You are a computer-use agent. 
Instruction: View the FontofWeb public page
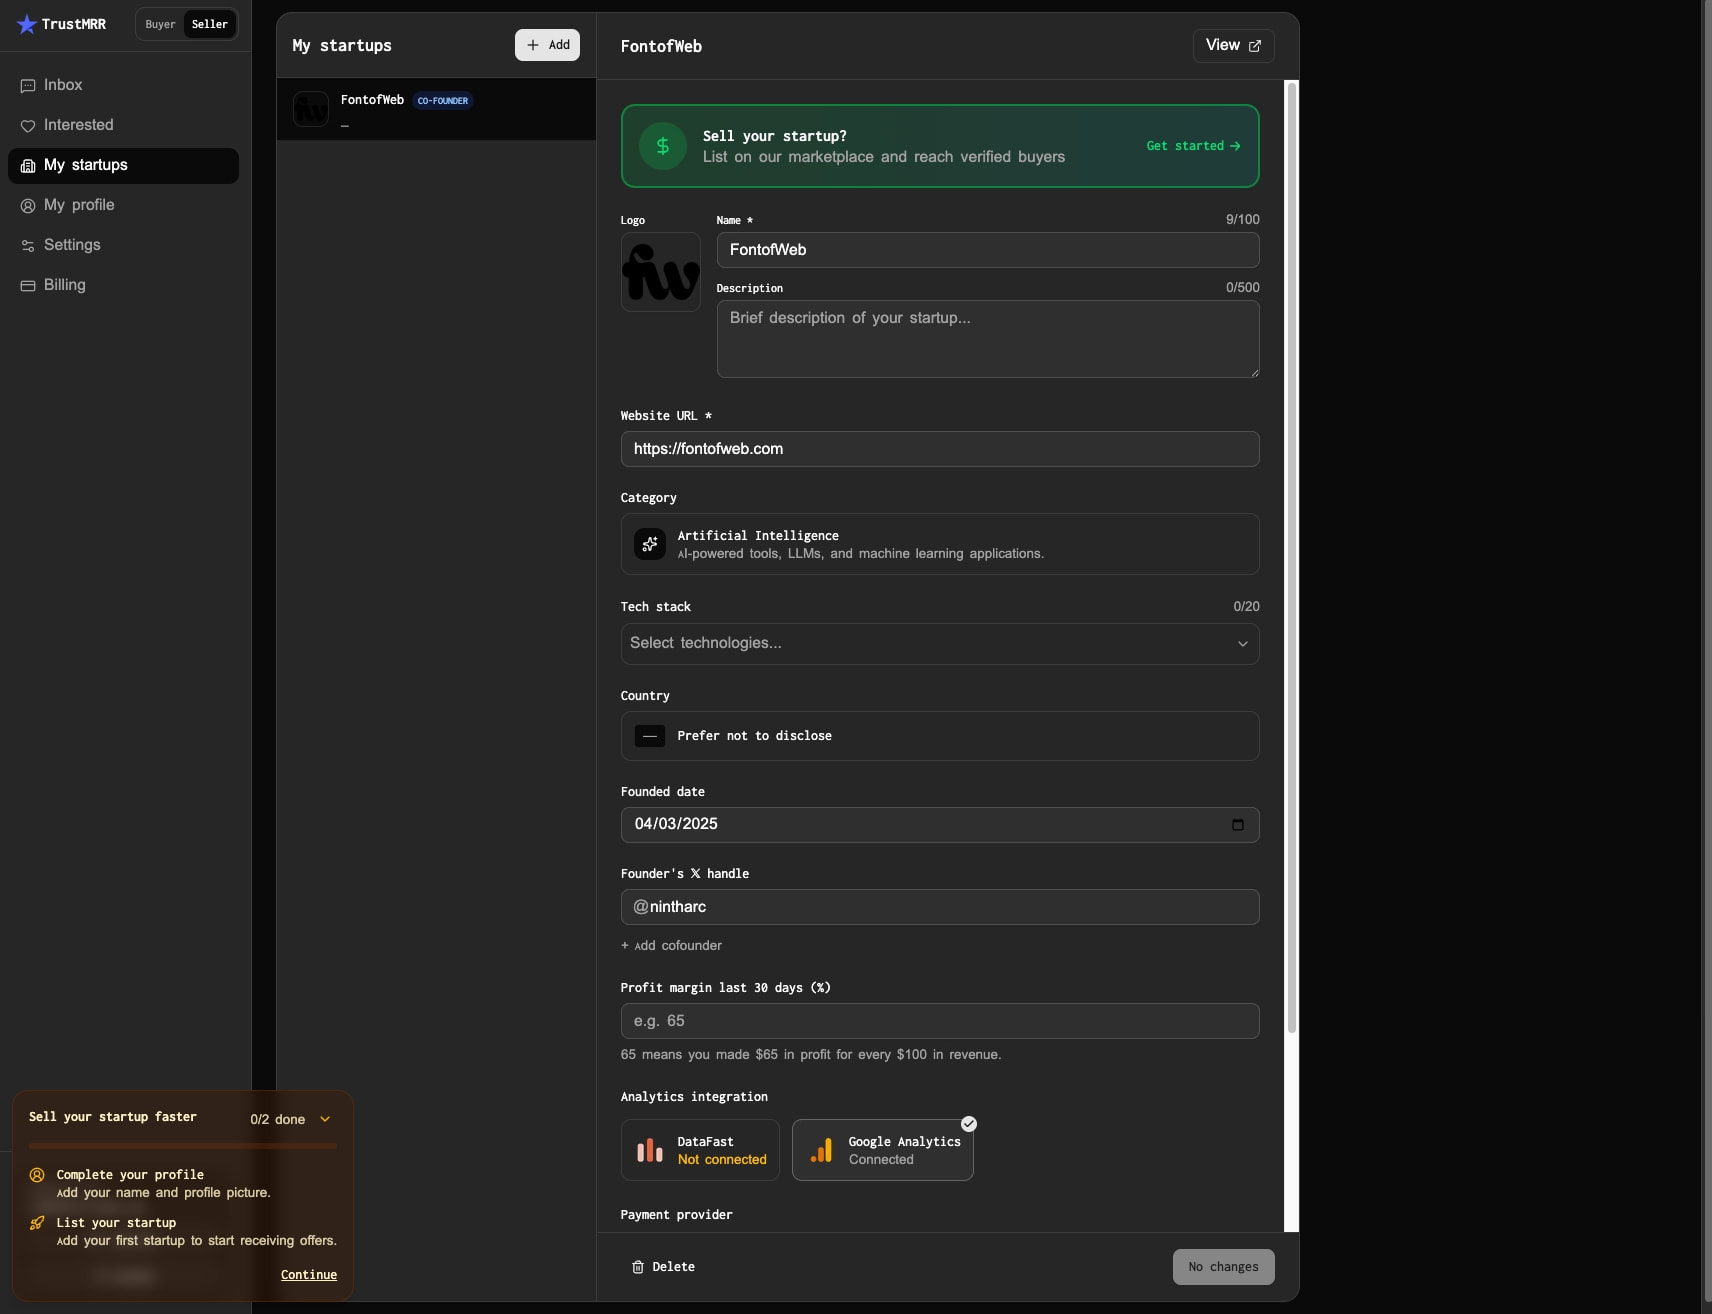(x=1233, y=46)
